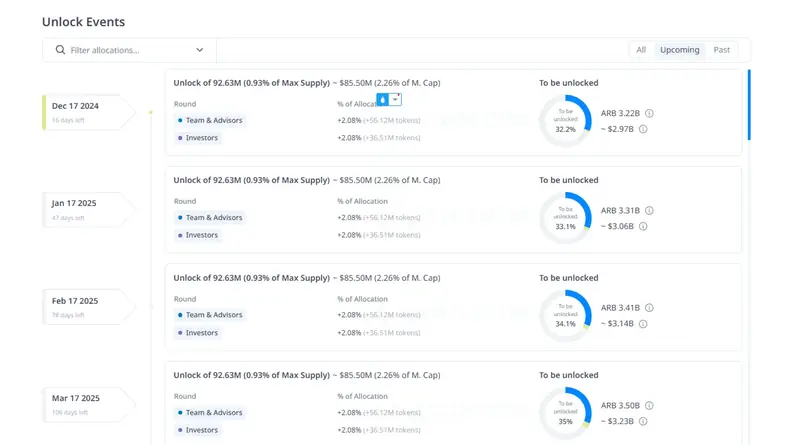Click the ARB 3.50B value
800x445 pixels.
point(620,405)
